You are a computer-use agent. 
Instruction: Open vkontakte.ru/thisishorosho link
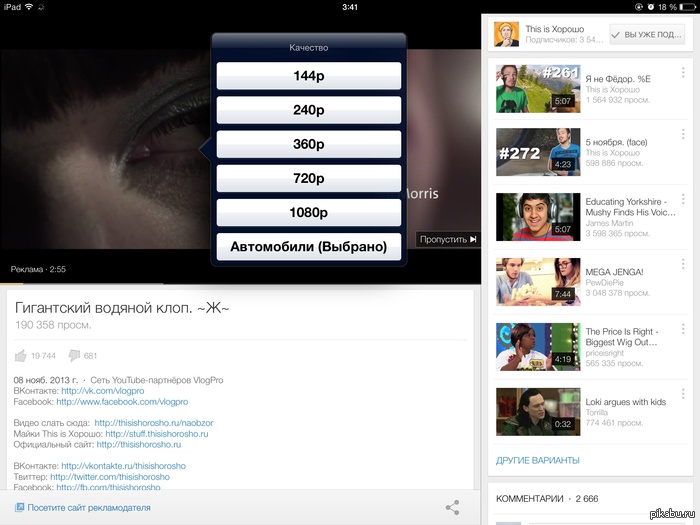tap(123, 466)
